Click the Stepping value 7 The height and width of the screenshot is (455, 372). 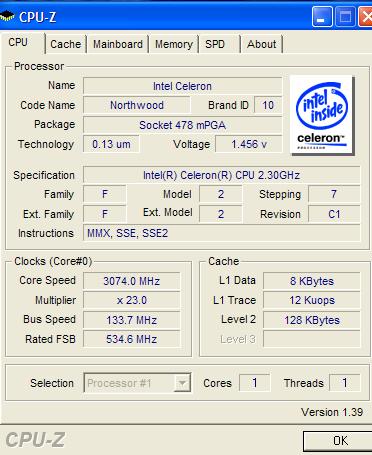[x=334, y=194]
